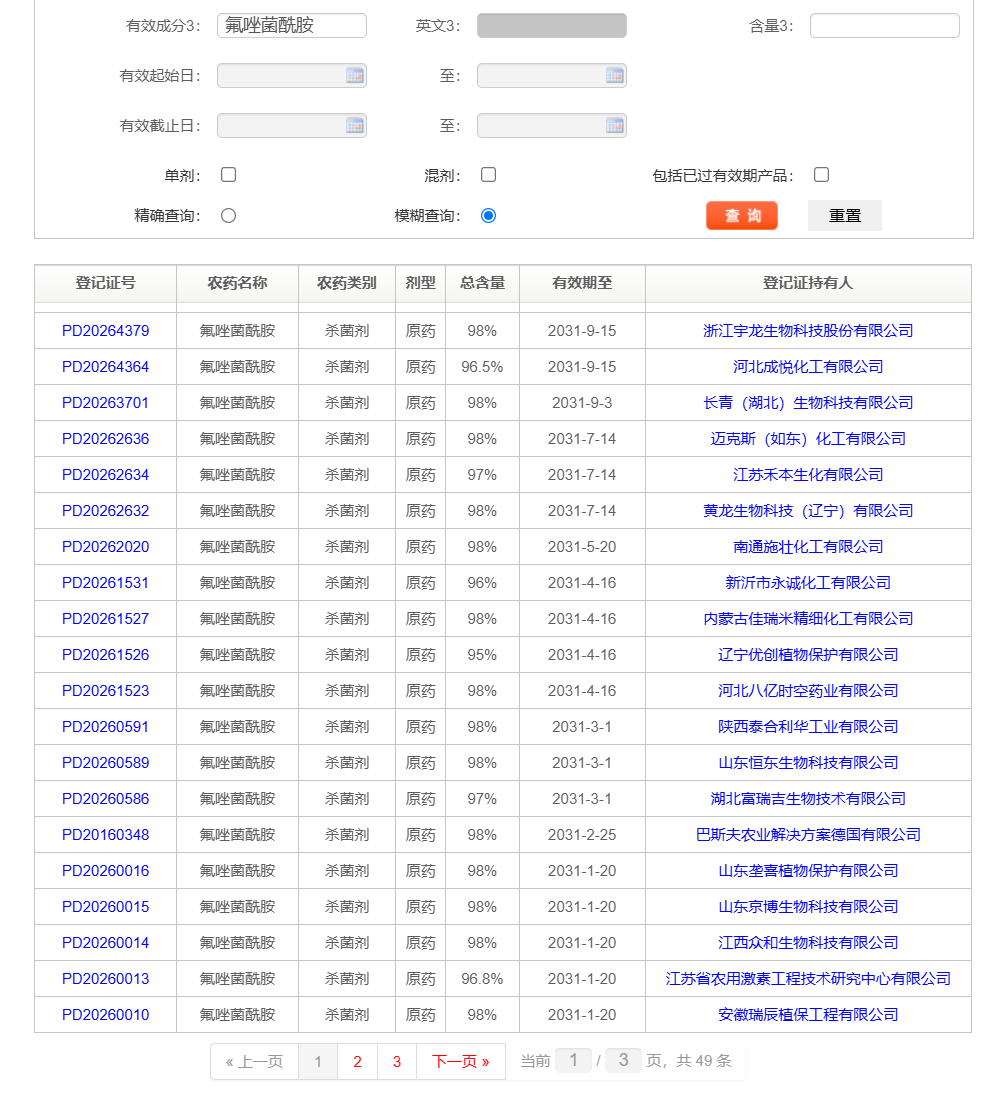Open registration PD20262634
Screen dimensions: 1007x1095
point(105,475)
